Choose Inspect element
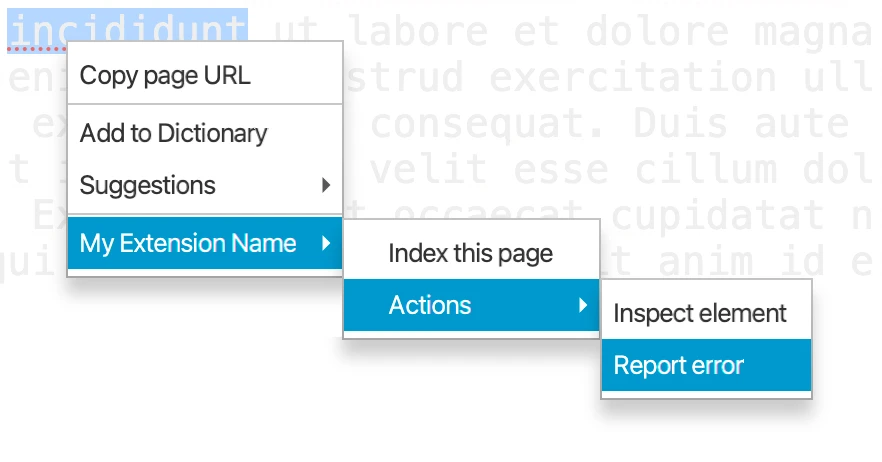882x462 pixels. click(700, 313)
